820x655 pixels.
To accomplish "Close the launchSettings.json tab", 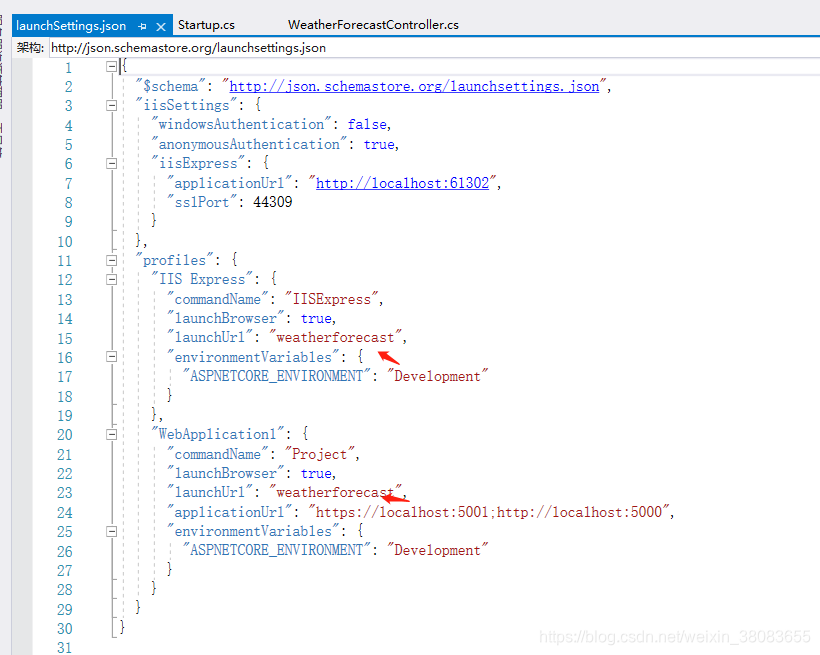I will tap(161, 26).
